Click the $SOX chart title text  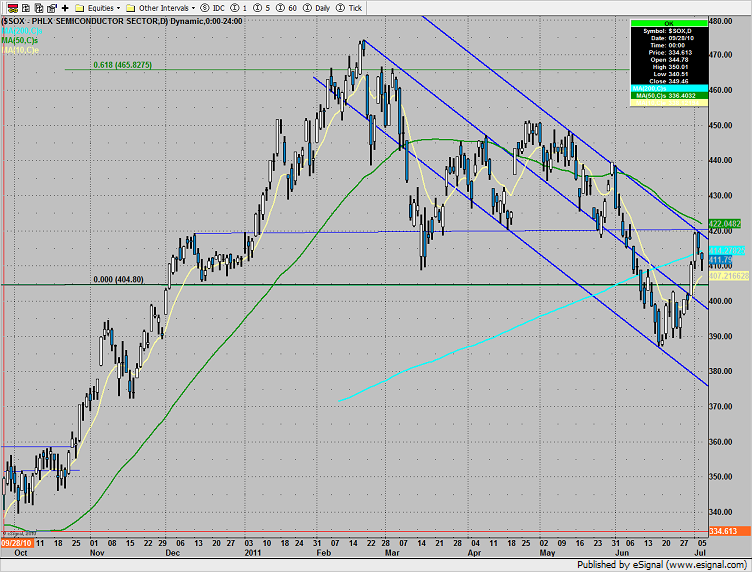pos(122,21)
